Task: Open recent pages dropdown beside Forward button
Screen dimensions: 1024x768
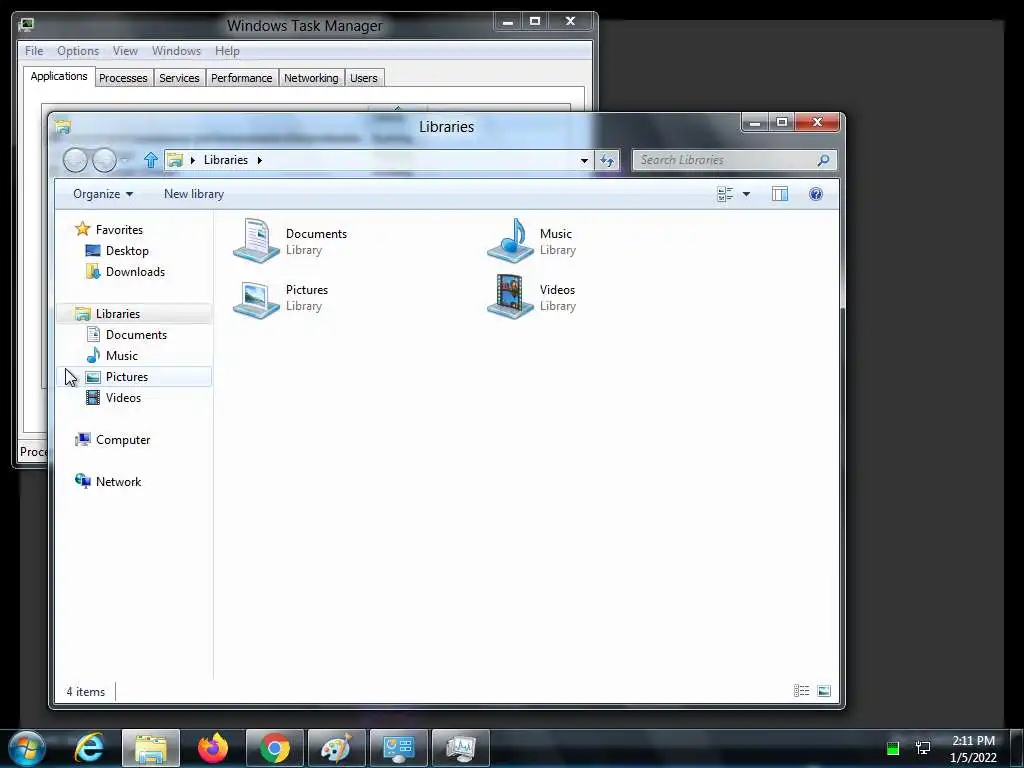Action: (x=125, y=160)
